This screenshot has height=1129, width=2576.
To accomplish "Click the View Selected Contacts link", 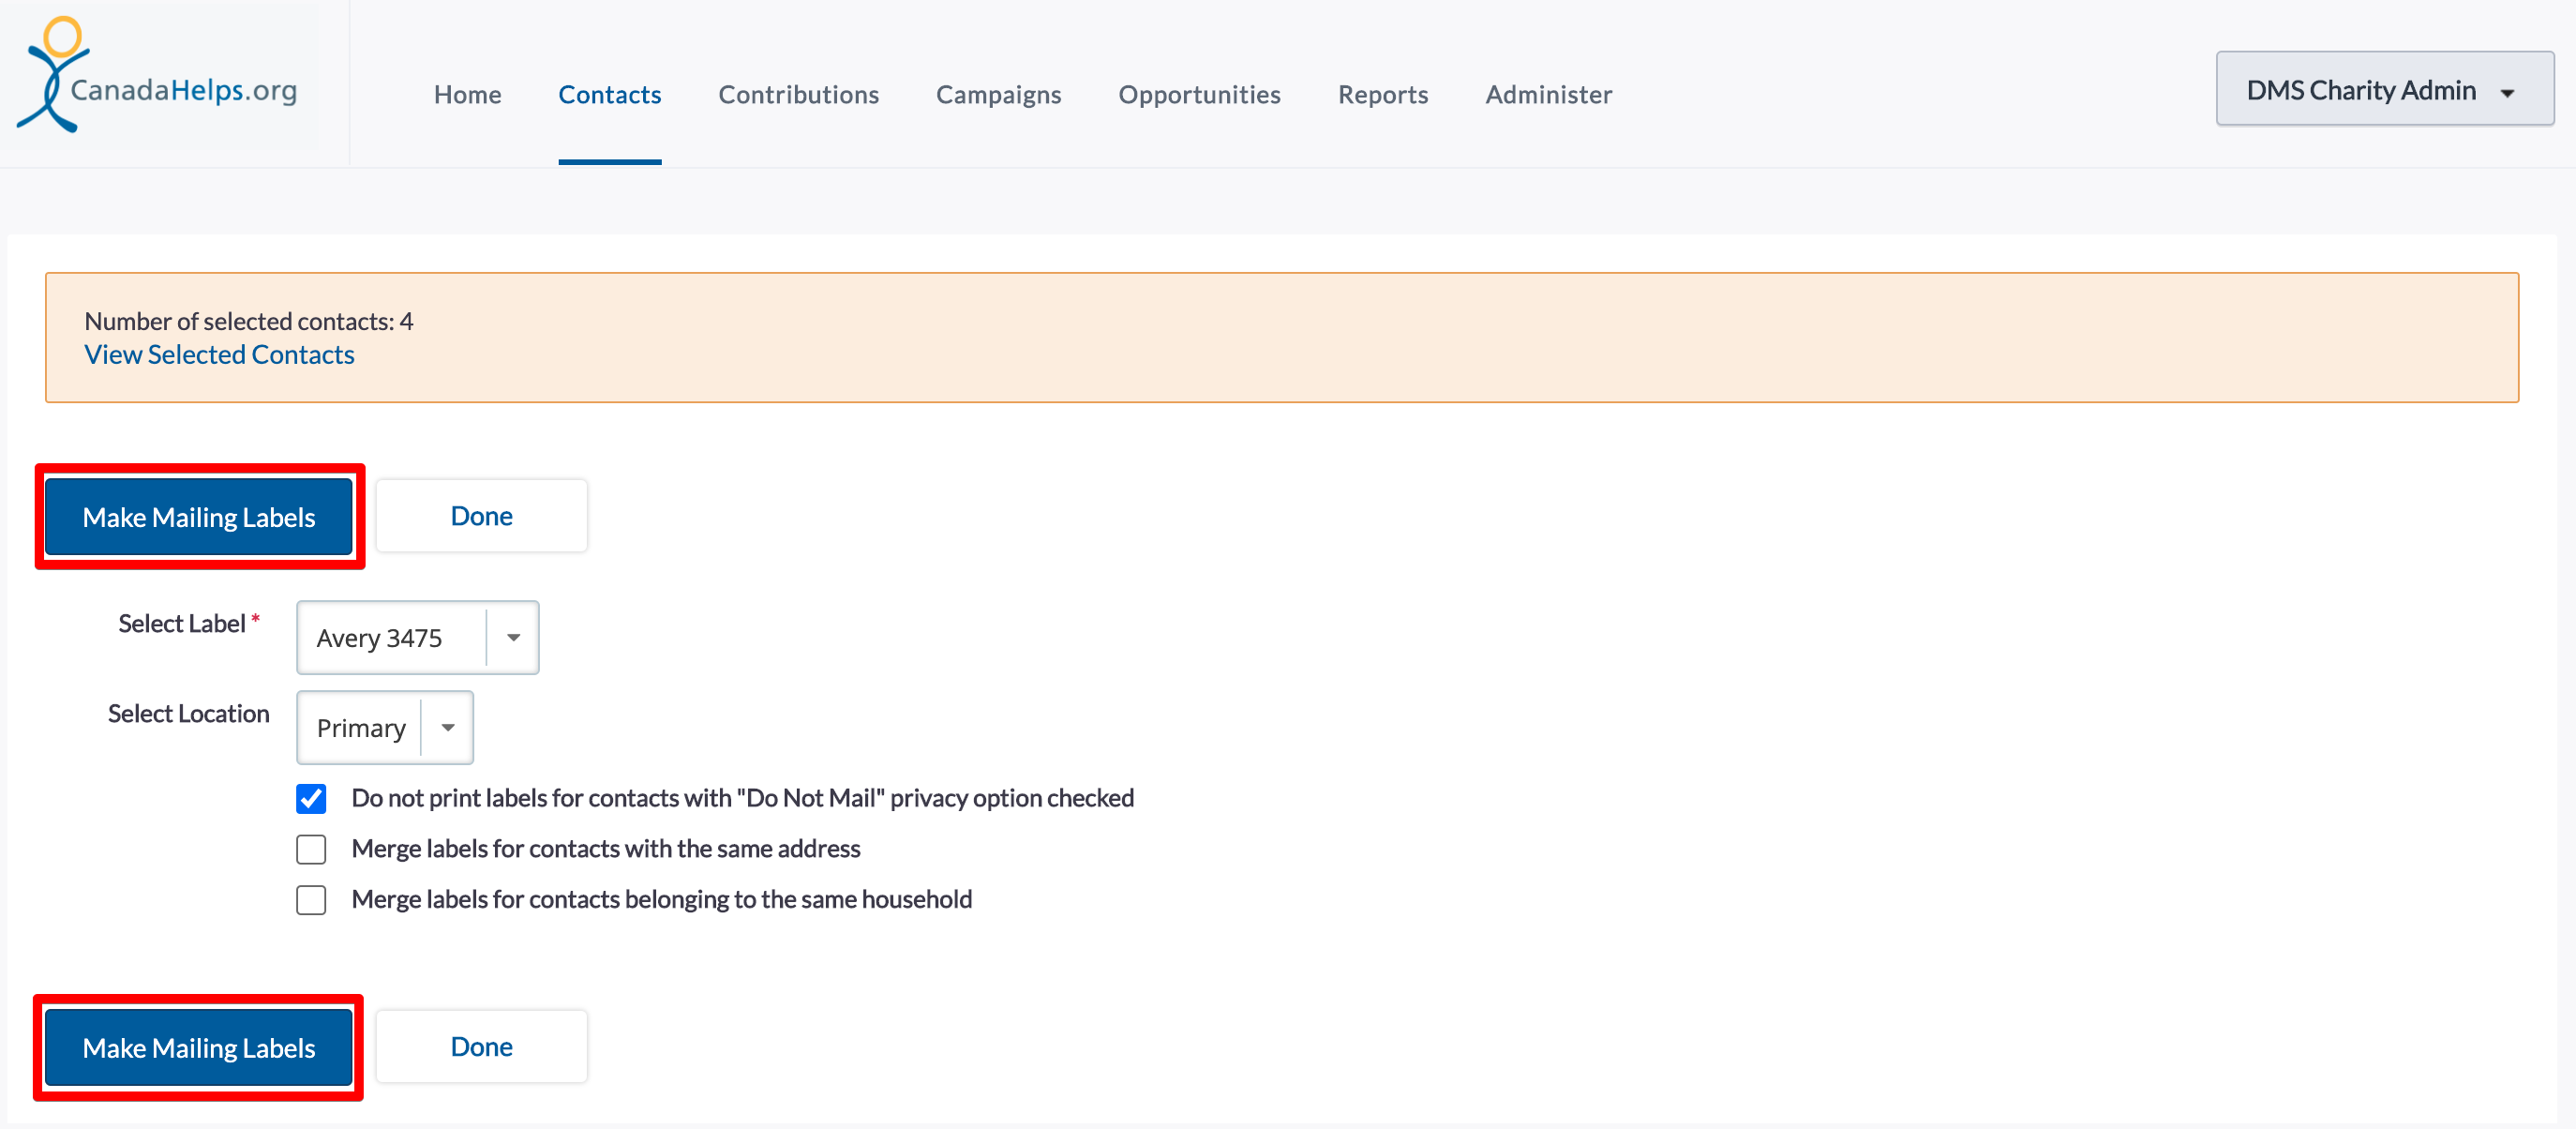I will click(219, 354).
